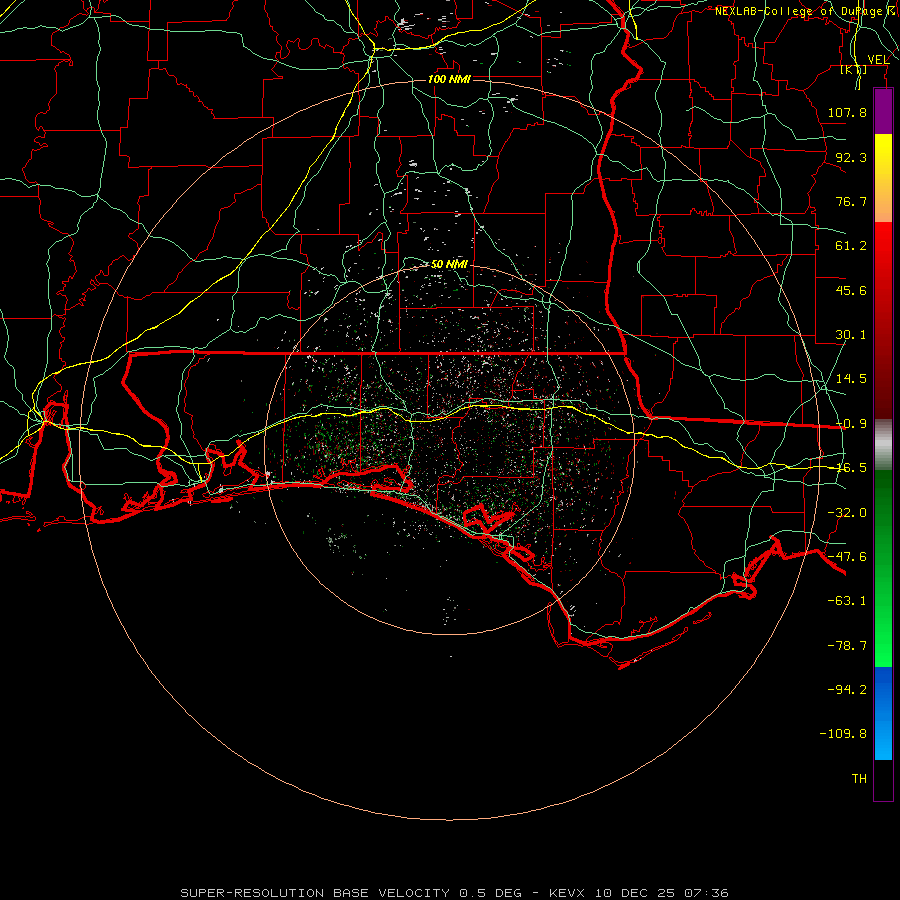
Task: Click the "SUPER-RESOLUTION BASE VELOCITY 0.5 DEG" caption
Action: (351, 893)
